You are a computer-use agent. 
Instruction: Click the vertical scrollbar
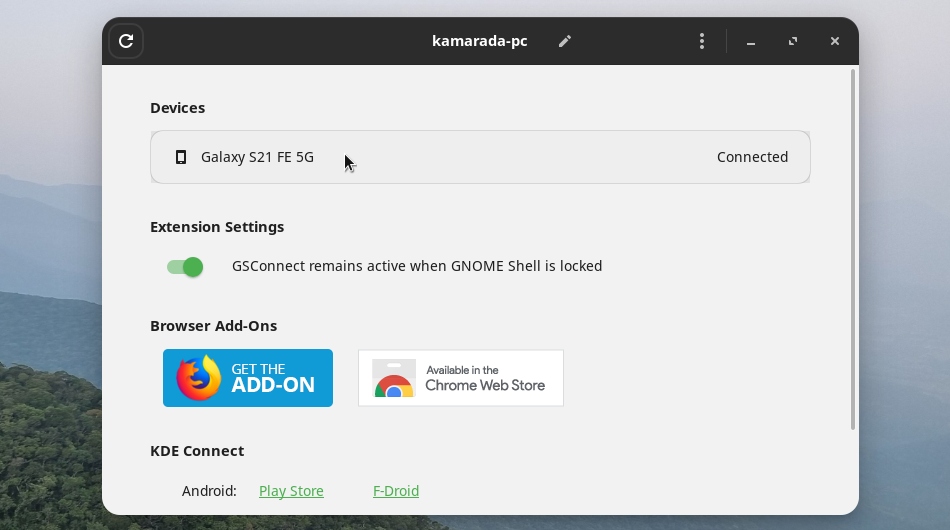pyautogui.click(x=852, y=250)
